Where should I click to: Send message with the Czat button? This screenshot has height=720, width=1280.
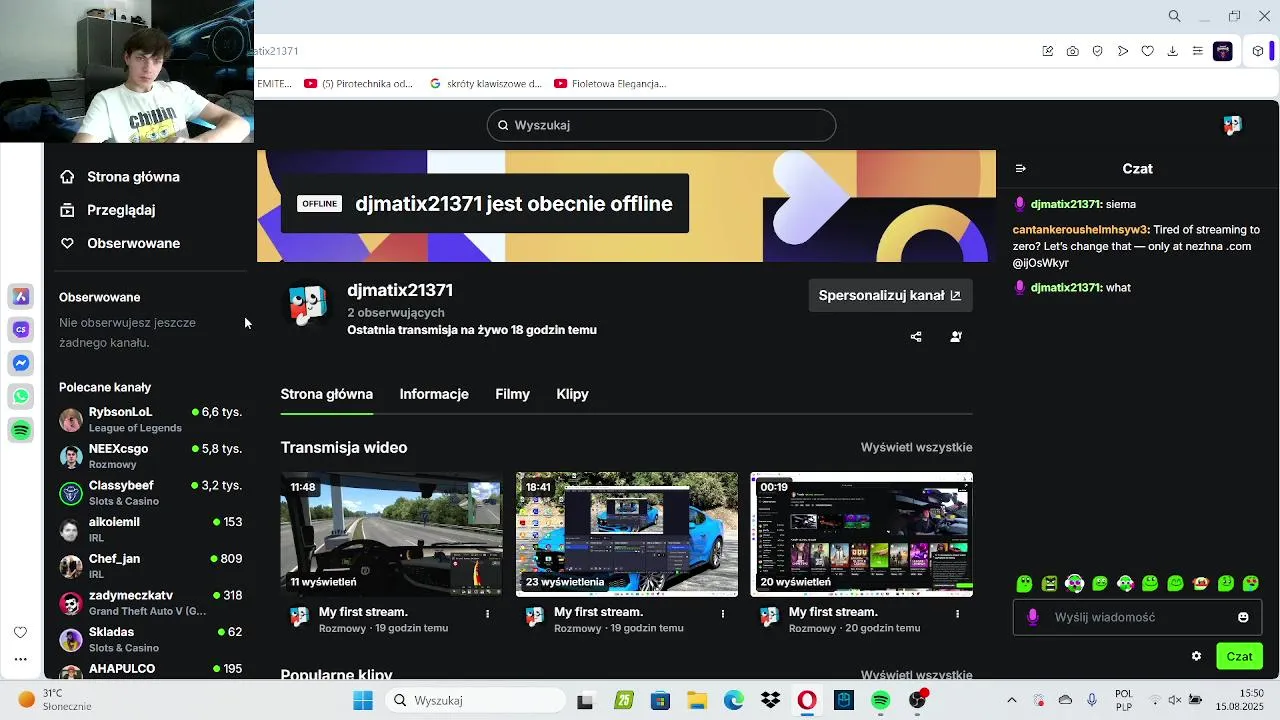point(1239,656)
